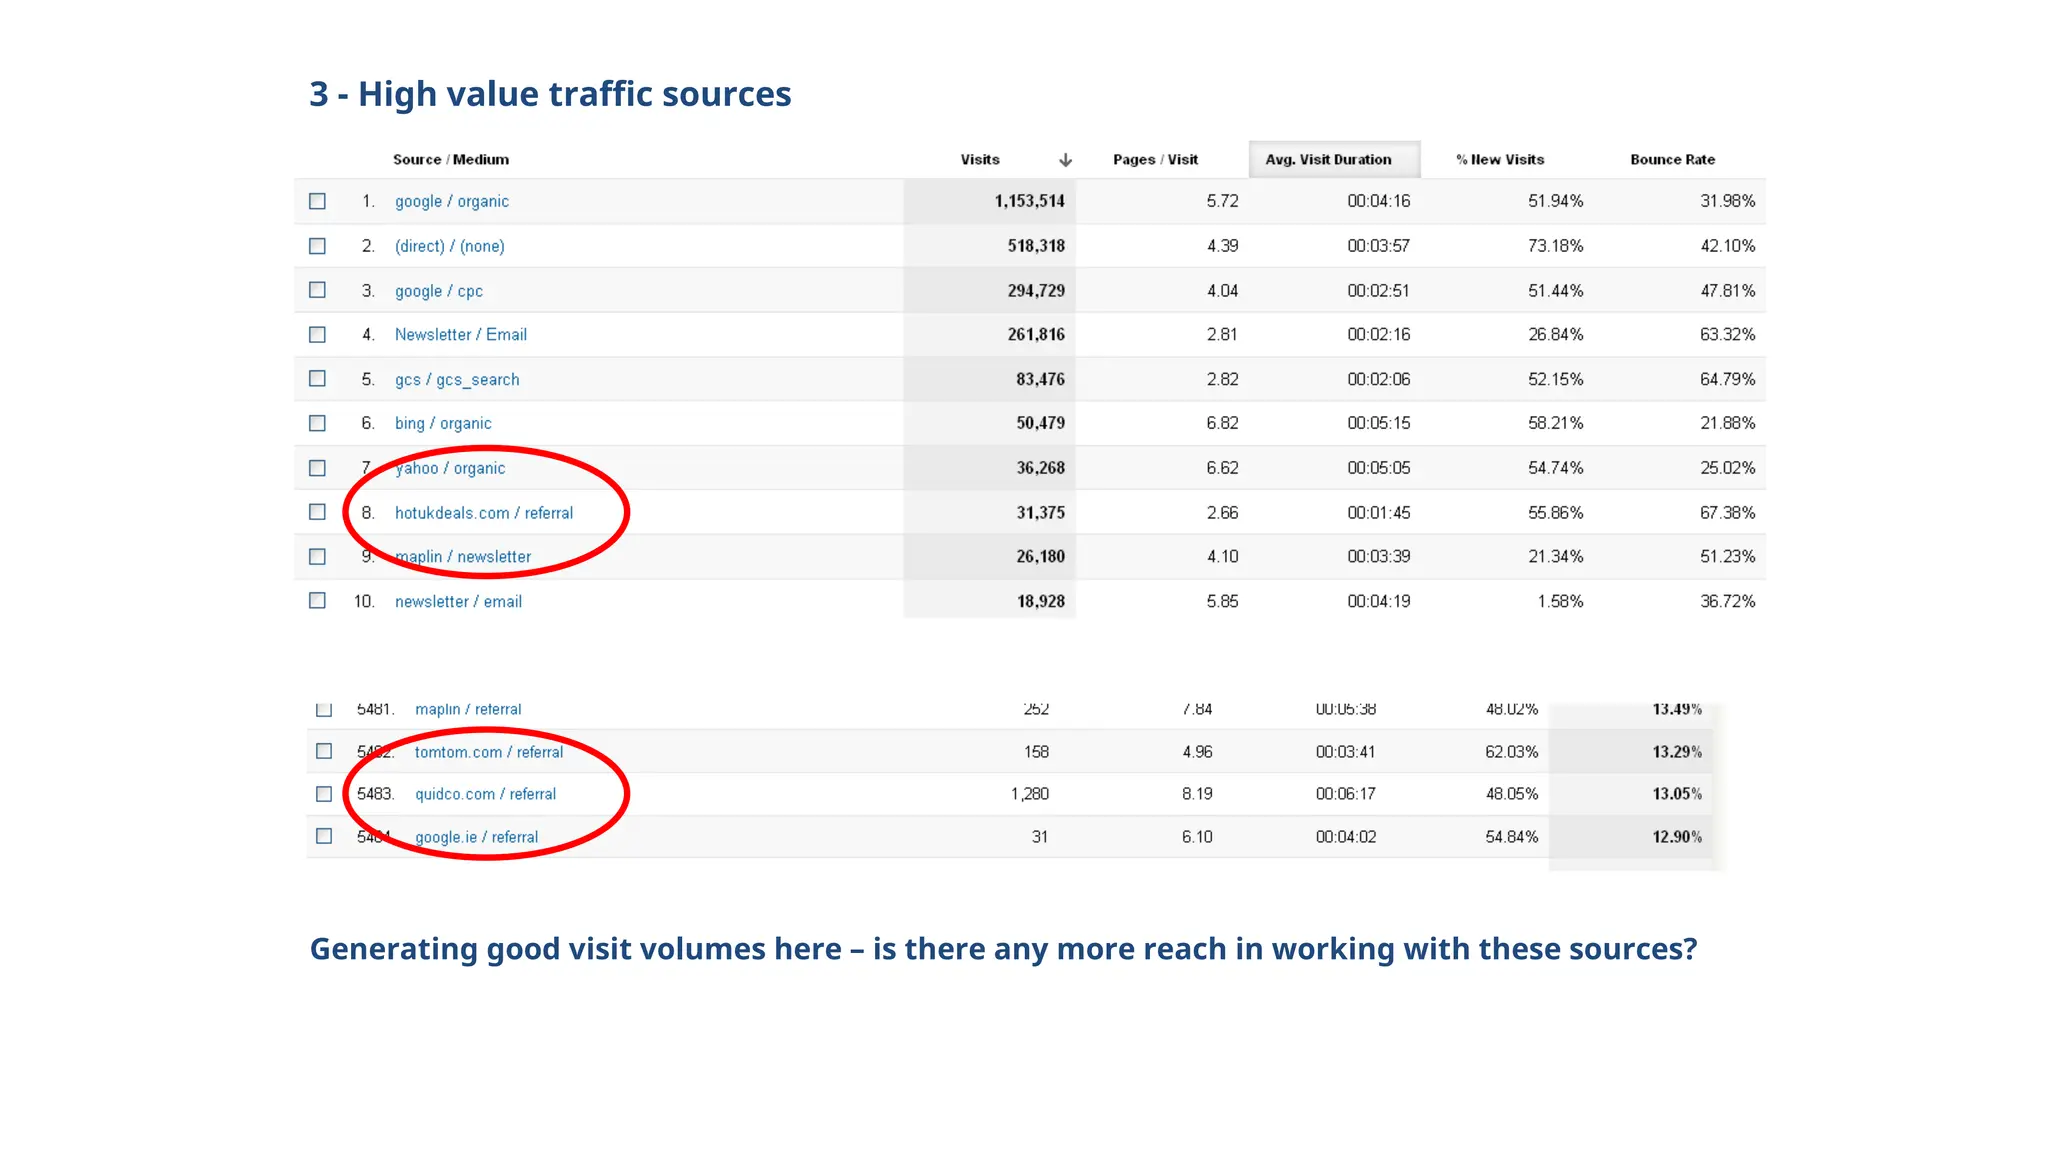Open google / organic source link
This screenshot has width=2048, height=1152.
(x=452, y=201)
